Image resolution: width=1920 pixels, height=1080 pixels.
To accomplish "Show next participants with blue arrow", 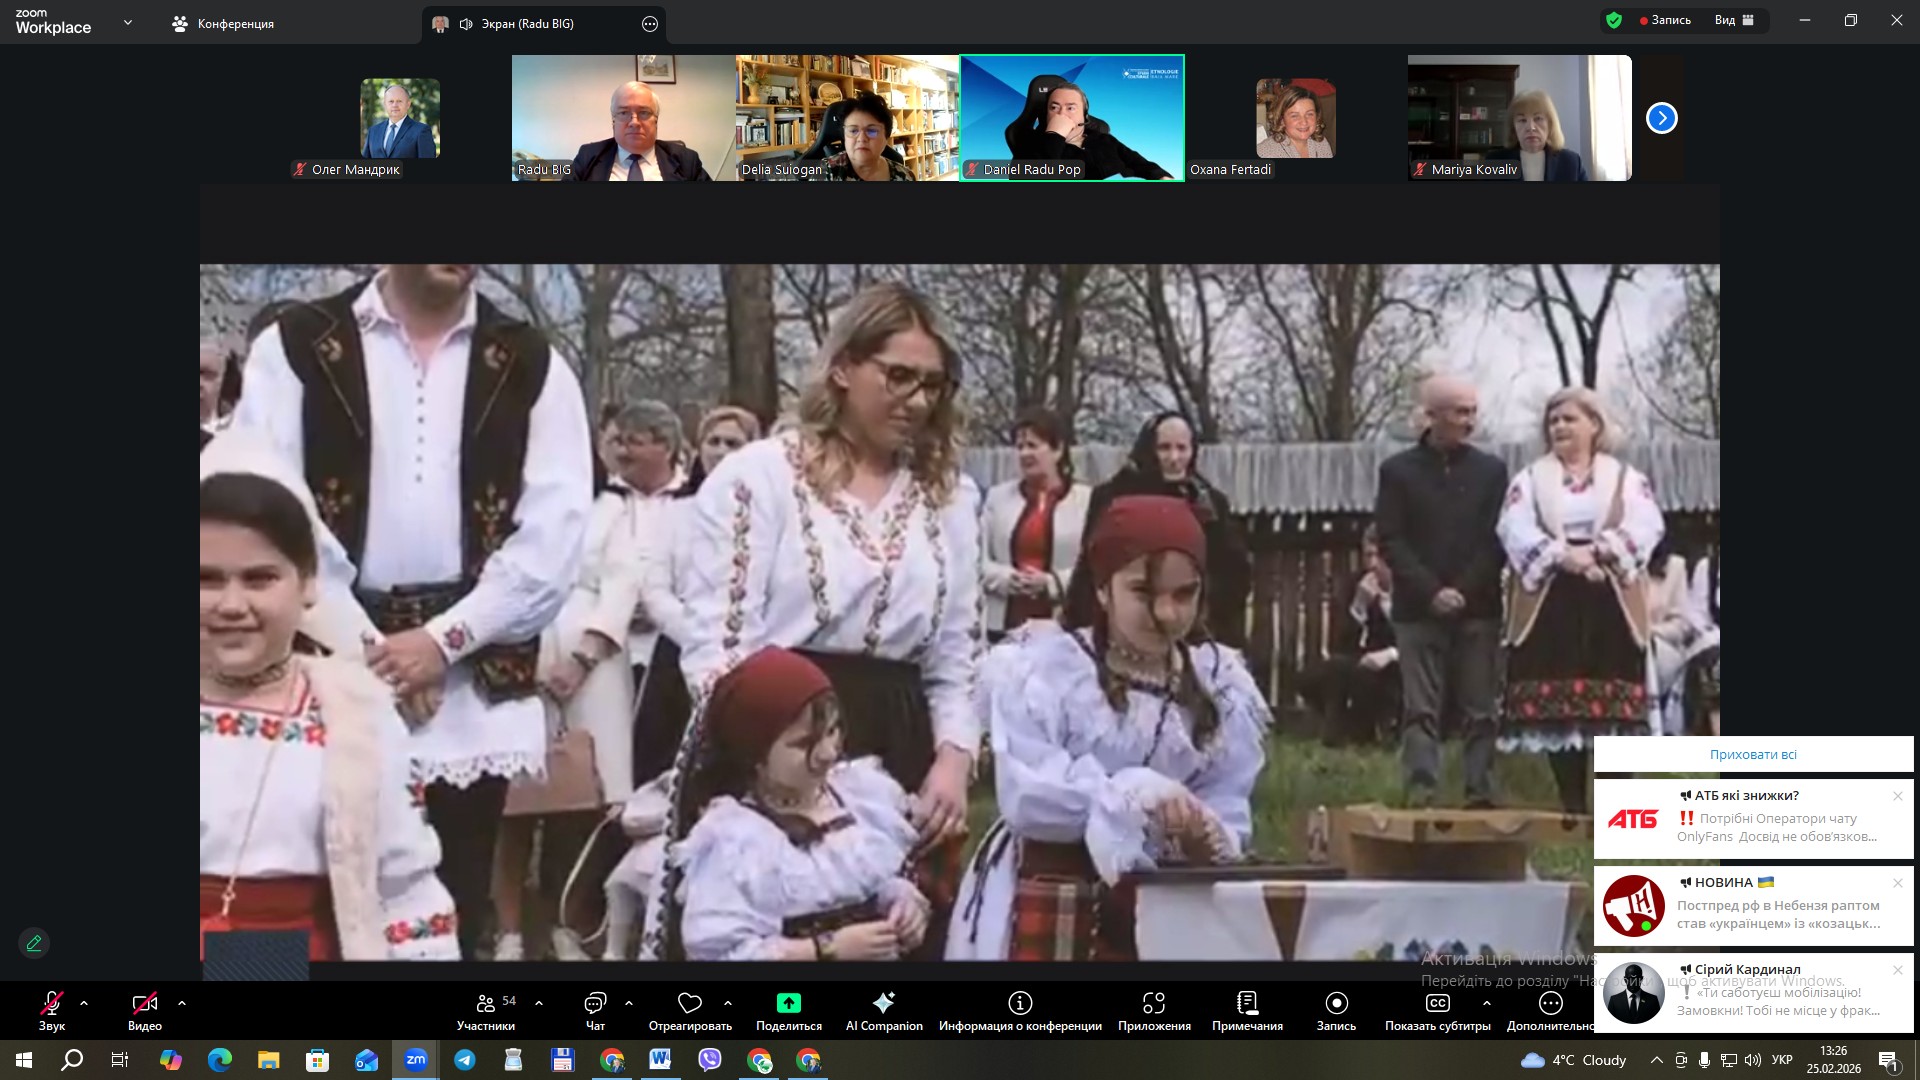I will coord(1661,118).
